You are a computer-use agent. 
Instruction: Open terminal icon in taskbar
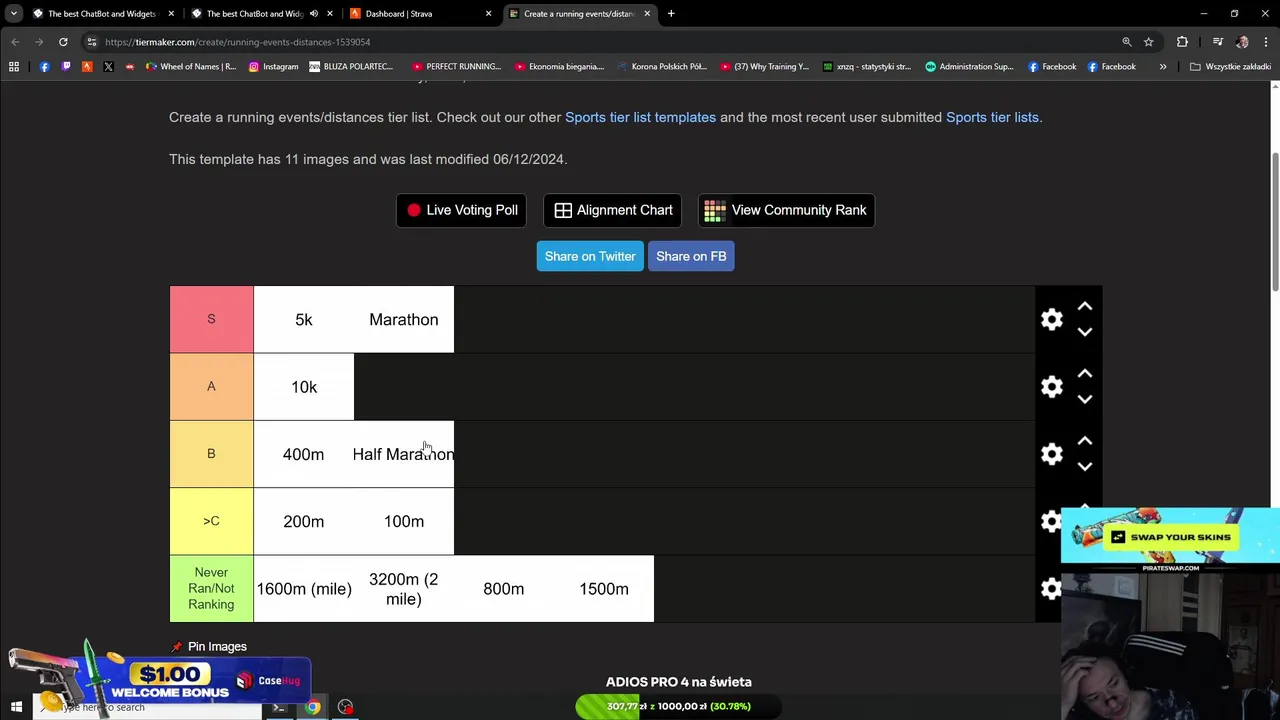coord(279,707)
